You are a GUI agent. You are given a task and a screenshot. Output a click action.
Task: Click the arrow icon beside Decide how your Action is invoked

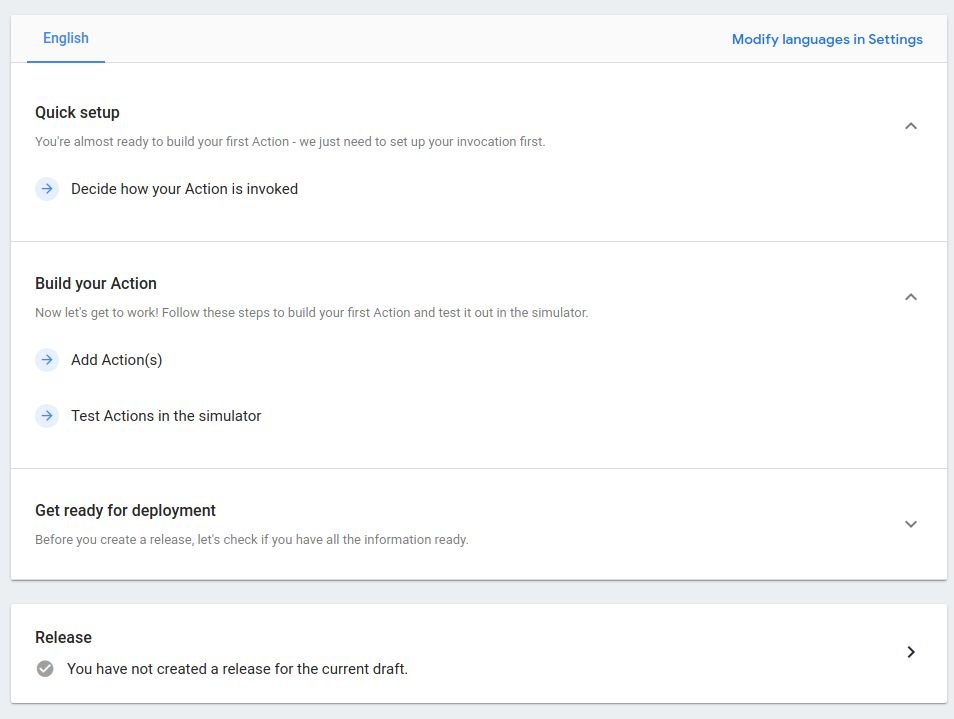pyautogui.click(x=47, y=189)
